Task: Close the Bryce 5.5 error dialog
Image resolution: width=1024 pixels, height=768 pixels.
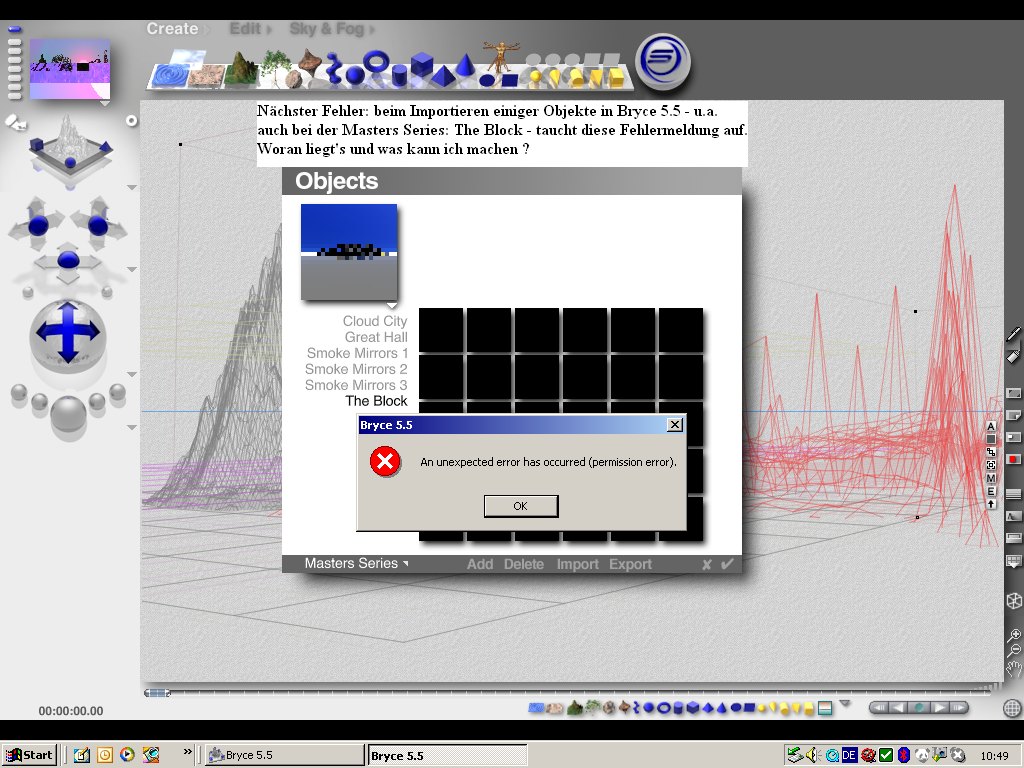Action: pos(675,425)
